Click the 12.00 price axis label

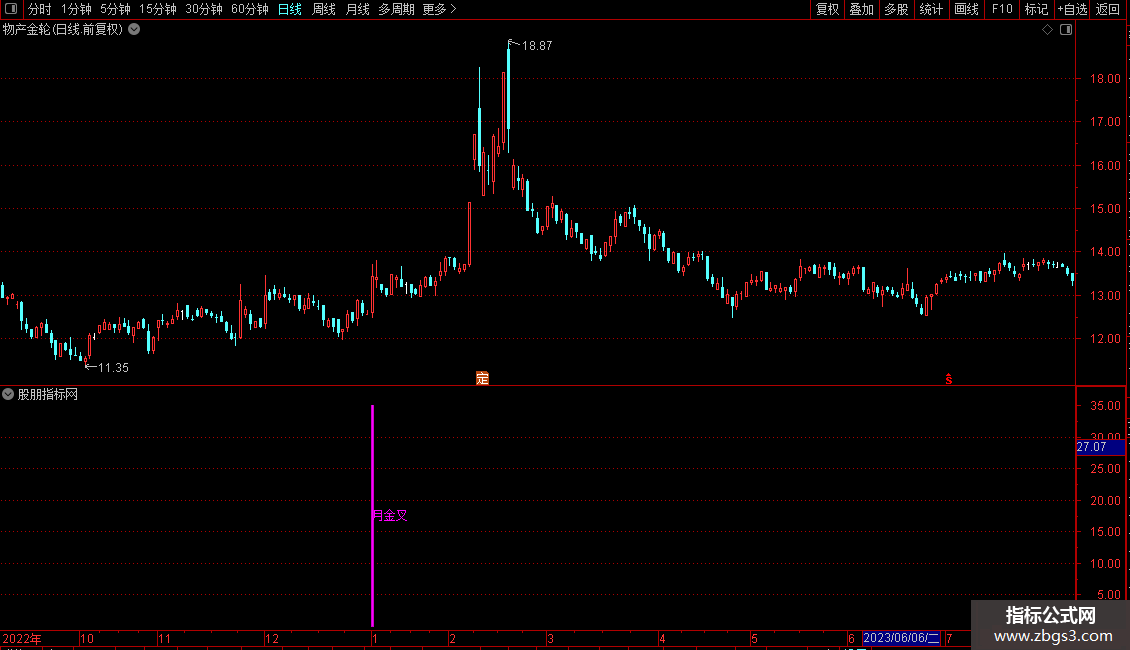pos(1105,339)
